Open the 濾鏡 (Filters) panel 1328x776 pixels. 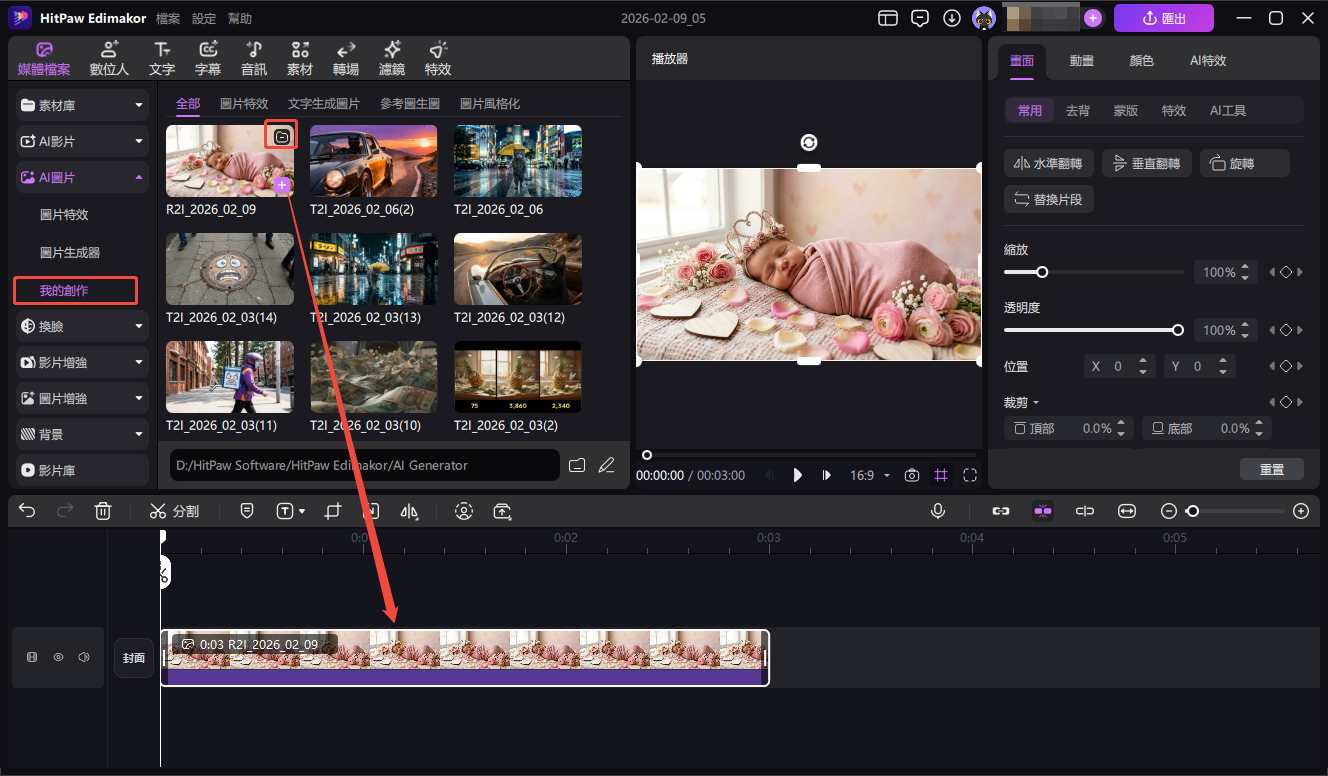(391, 57)
